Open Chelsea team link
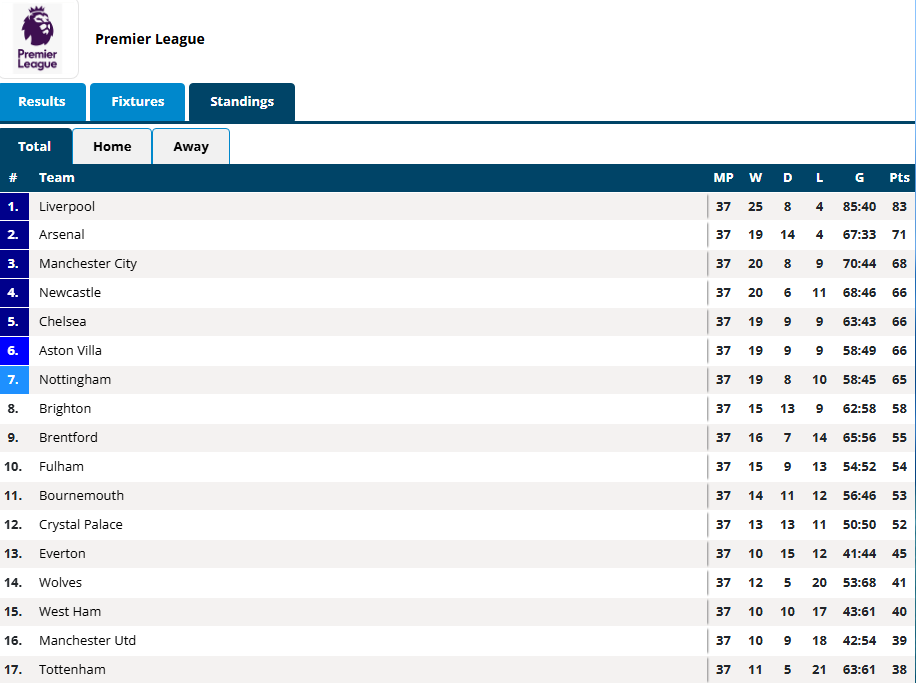The height and width of the screenshot is (683, 916). pyautogui.click(x=63, y=322)
